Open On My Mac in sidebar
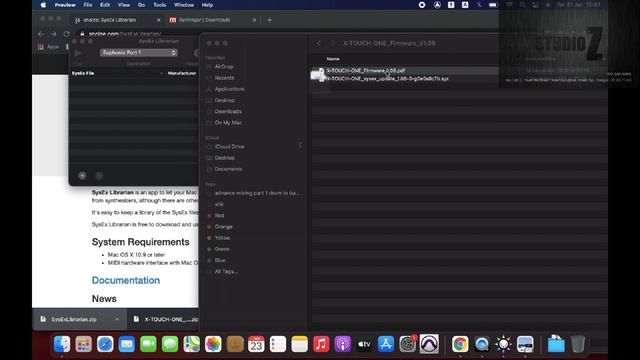The image size is (640, 360). [x=228, y=122]
